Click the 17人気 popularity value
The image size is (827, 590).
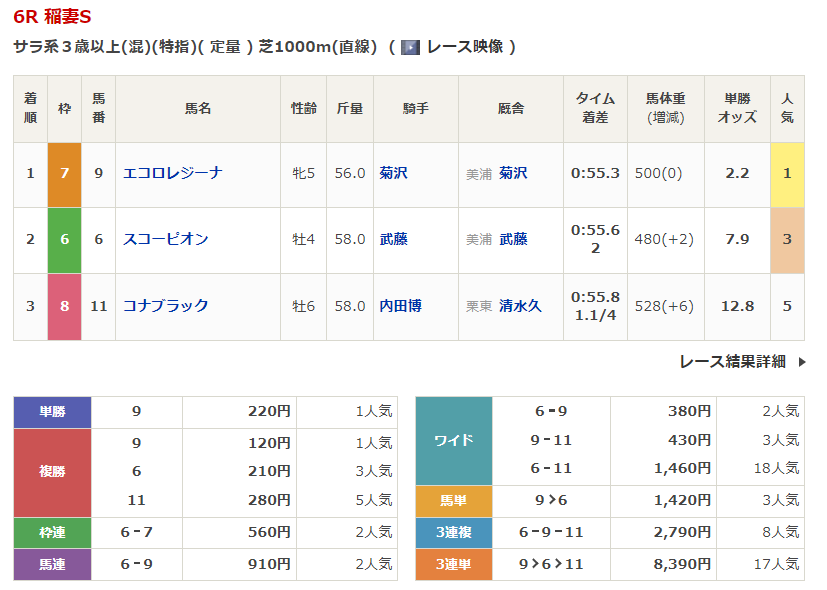point(776,565)
